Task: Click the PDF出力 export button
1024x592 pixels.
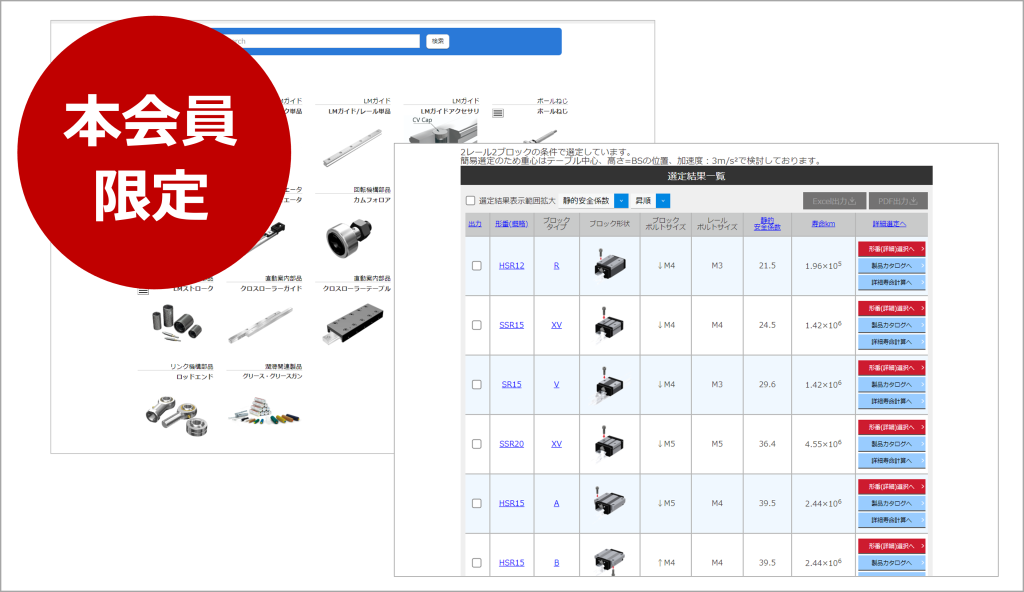Action: pos(898,201)
